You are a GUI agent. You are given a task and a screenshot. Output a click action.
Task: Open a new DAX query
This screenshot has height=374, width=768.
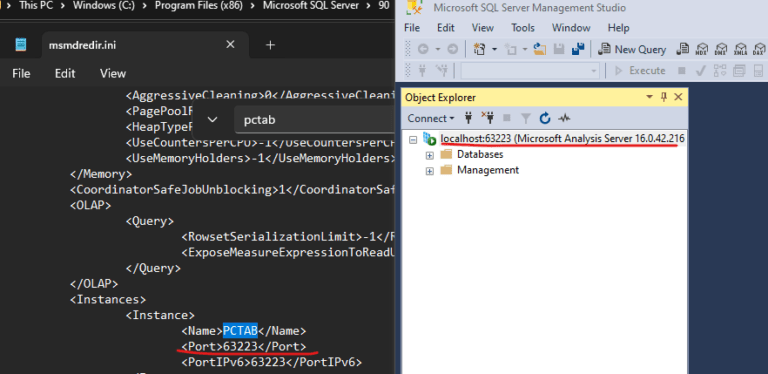point(758,49)
